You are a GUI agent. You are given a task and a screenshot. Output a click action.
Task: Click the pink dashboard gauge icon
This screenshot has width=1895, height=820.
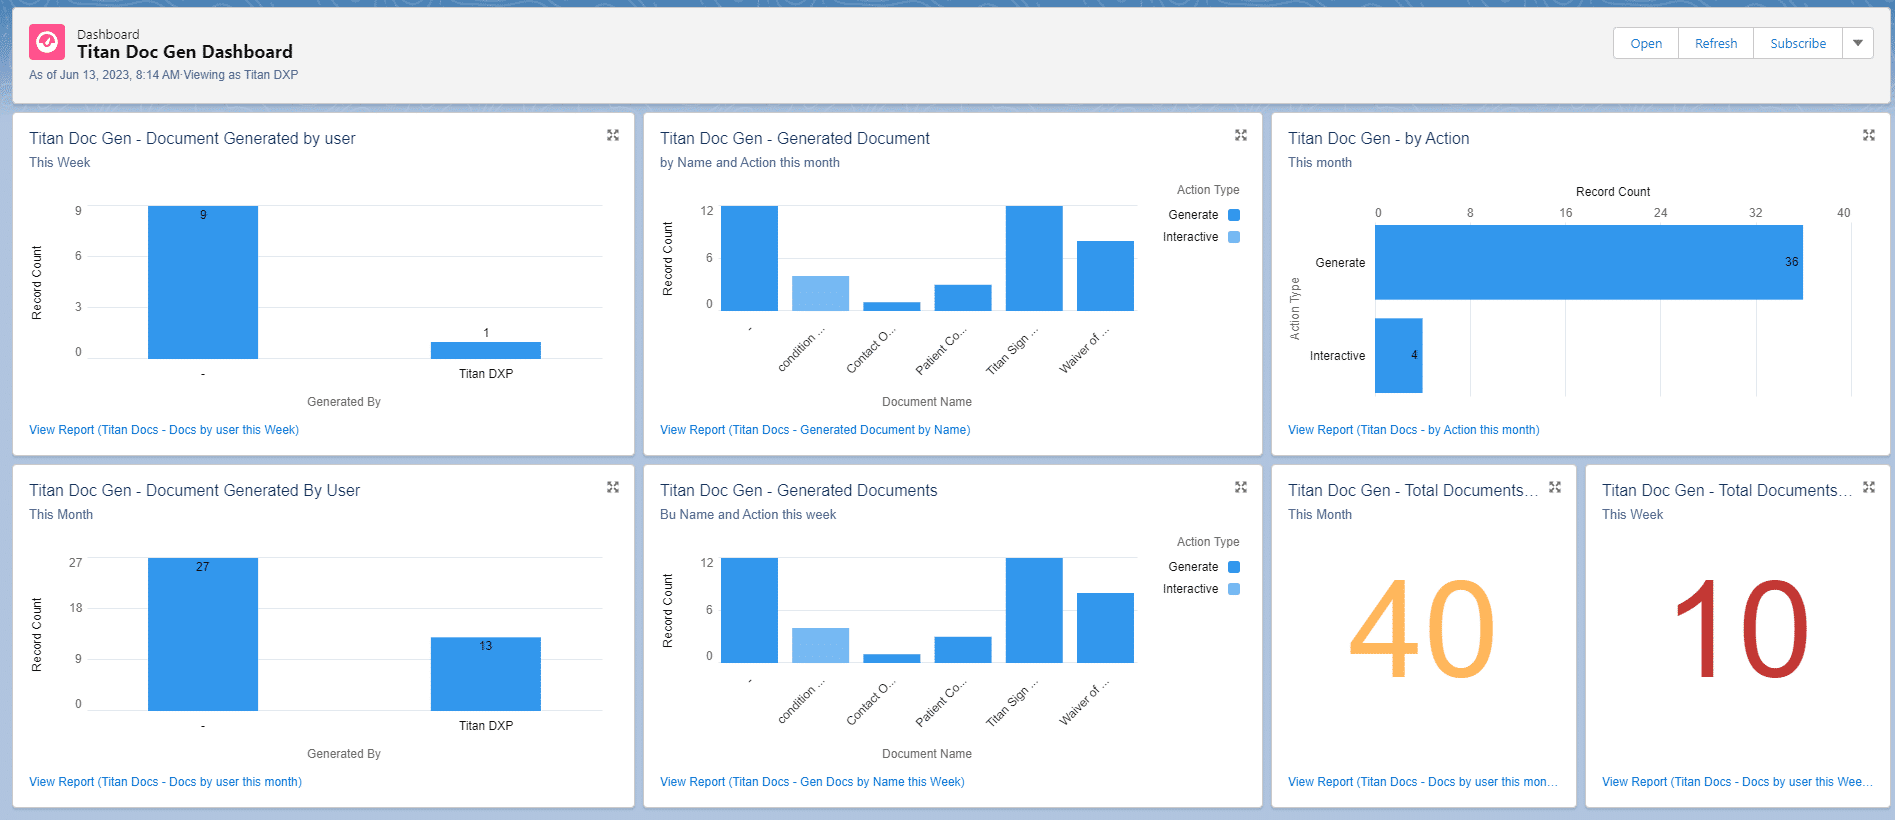[47, 42]
